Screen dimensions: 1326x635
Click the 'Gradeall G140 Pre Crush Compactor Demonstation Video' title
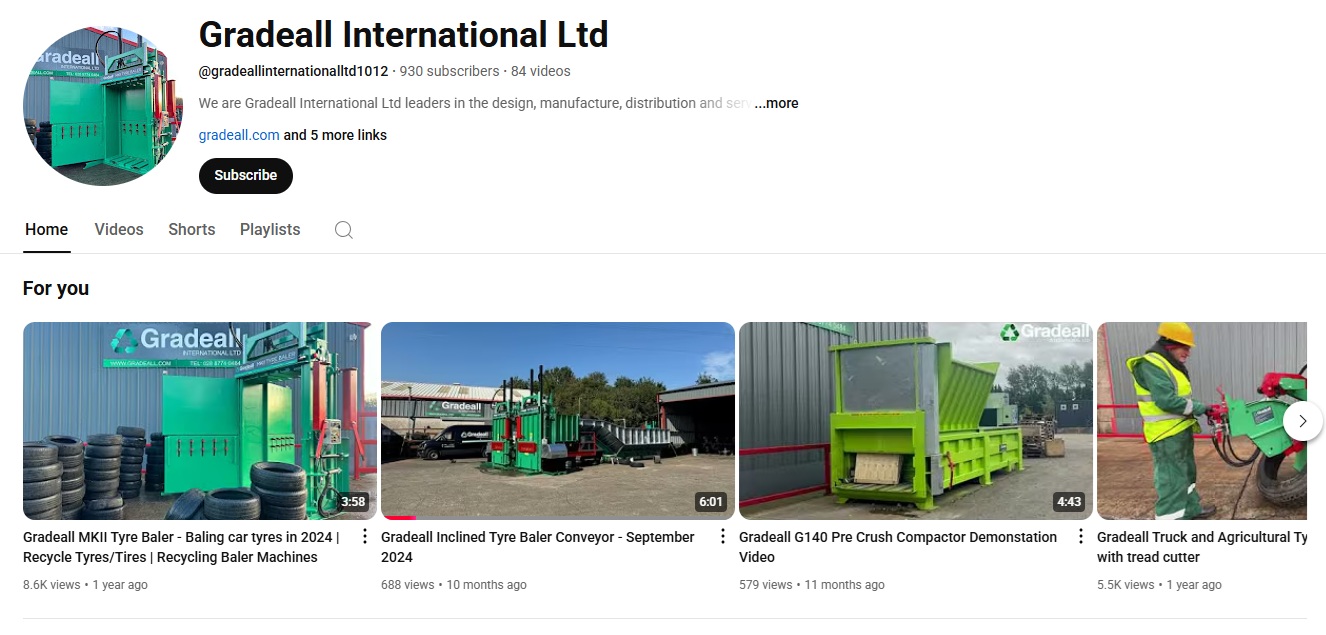point(898,547)
